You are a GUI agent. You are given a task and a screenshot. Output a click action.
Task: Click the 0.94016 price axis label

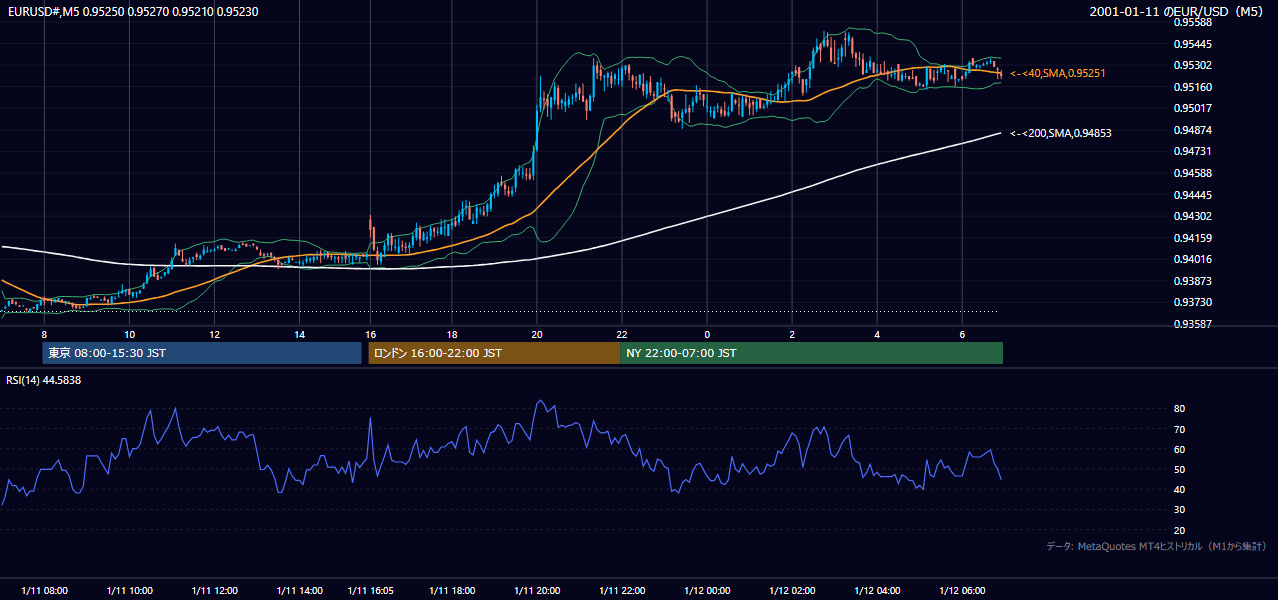point(1193,259)
